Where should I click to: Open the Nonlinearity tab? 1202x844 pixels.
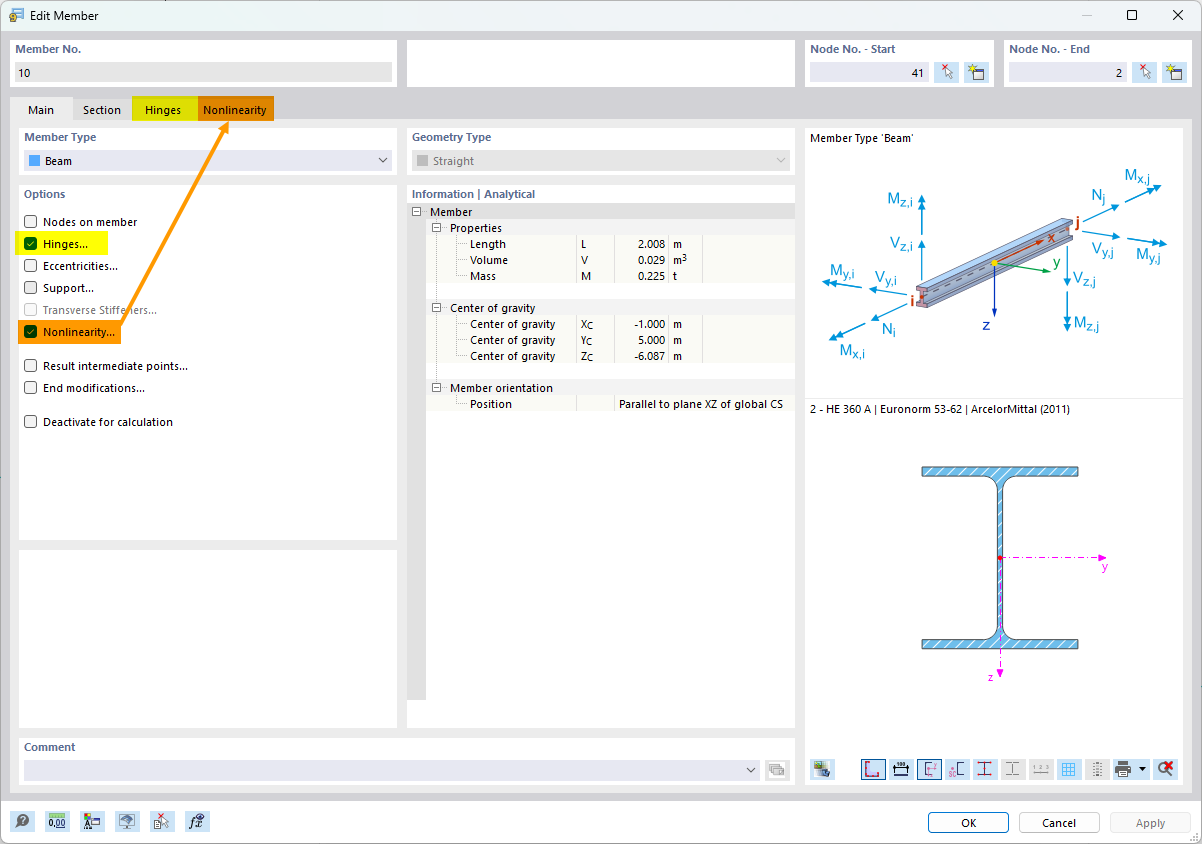pos(236,110)
